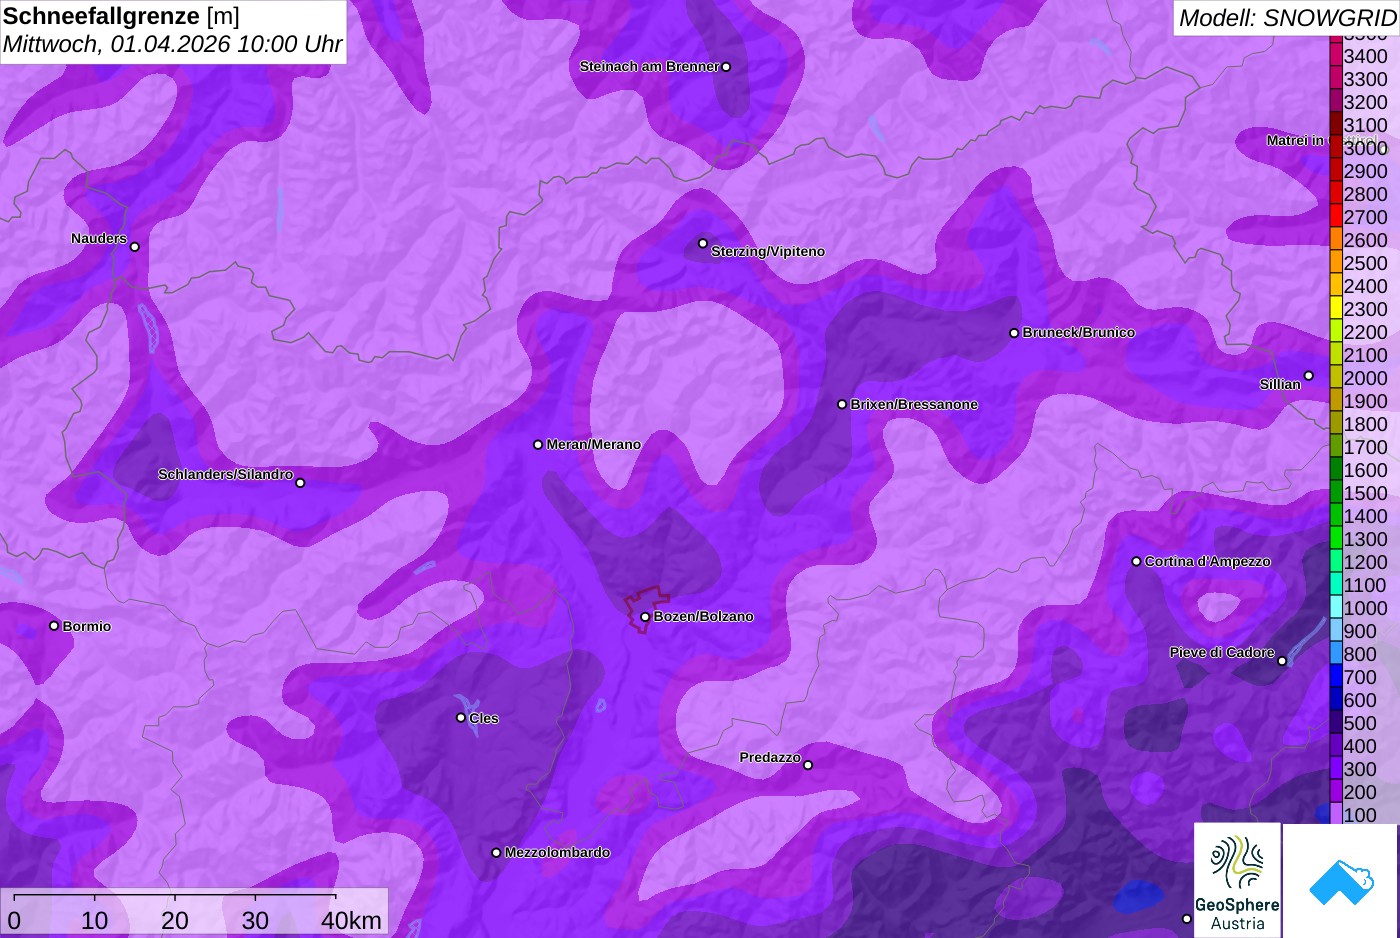Click the 2000 value in the legend
Viewport: 1400px width, 938px height.
point(1365,378)
